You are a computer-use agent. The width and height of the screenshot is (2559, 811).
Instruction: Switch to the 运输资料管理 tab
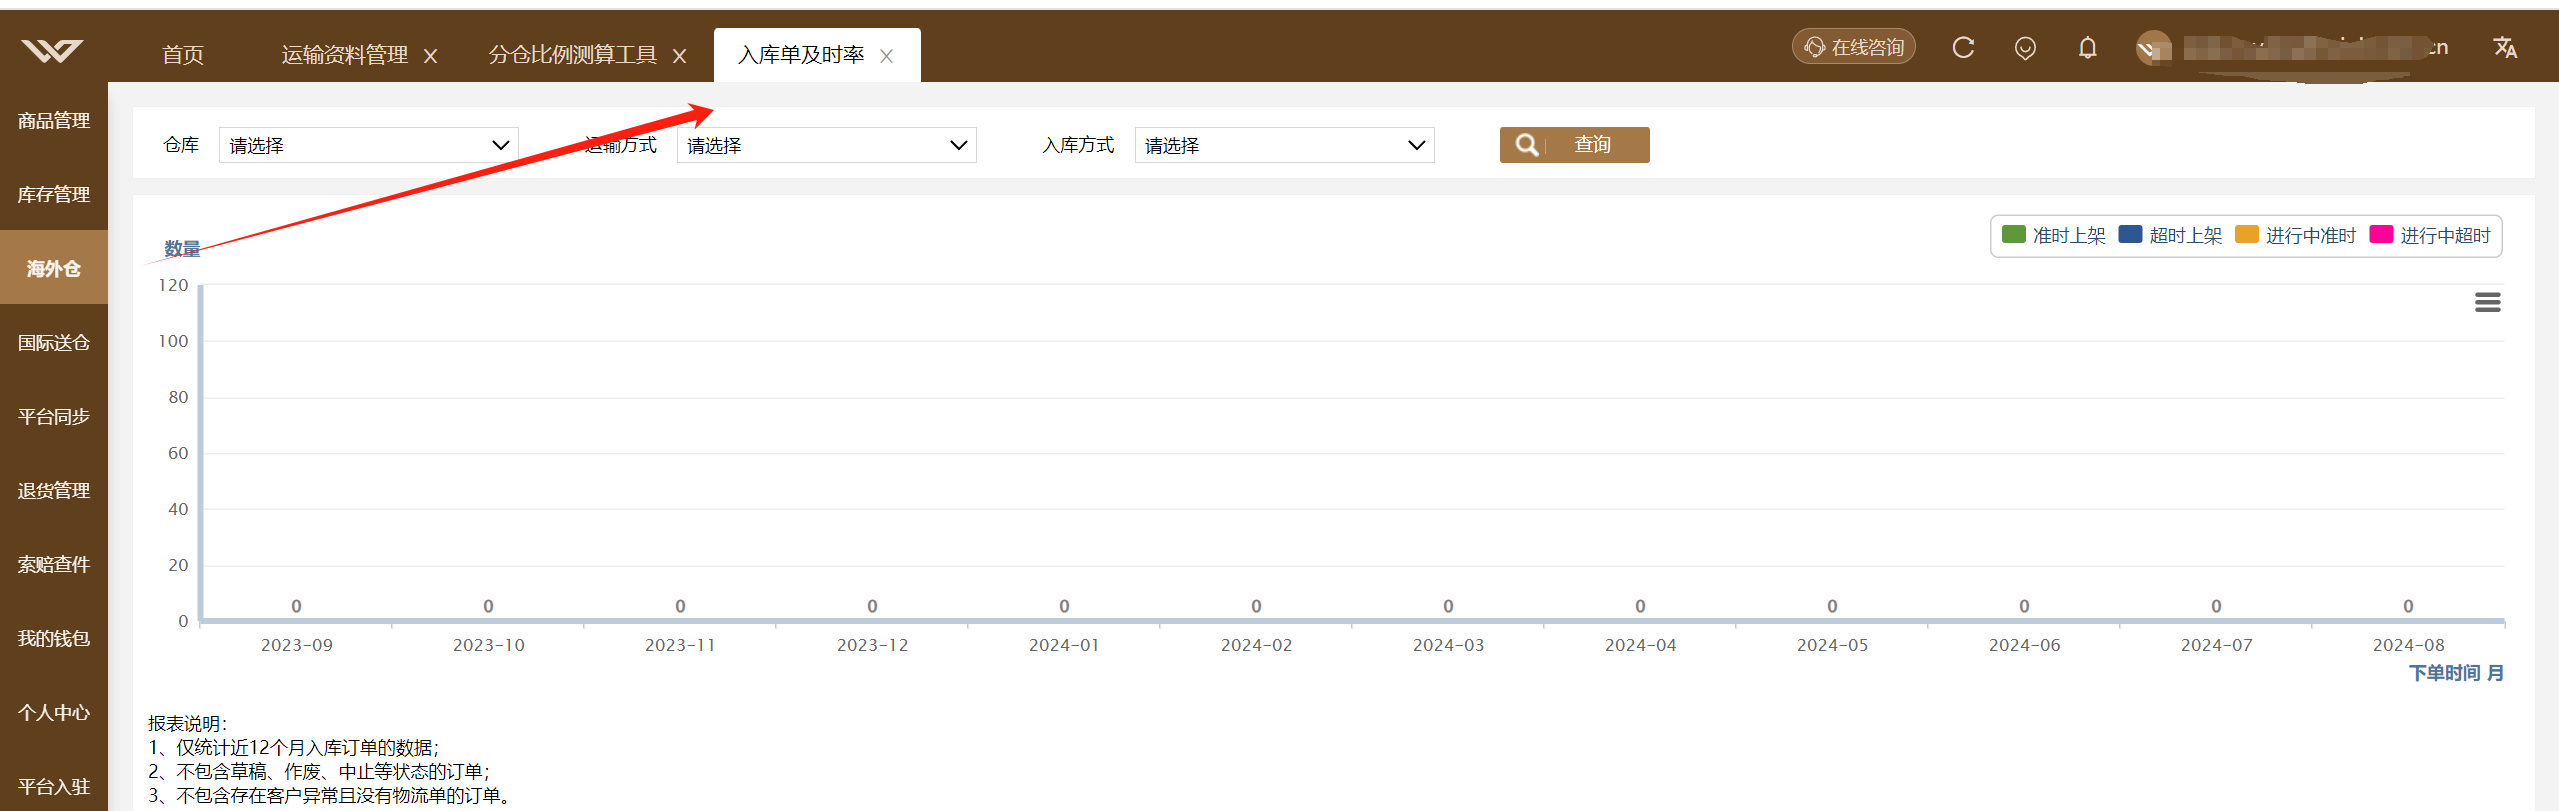click(x=345, y=55)
